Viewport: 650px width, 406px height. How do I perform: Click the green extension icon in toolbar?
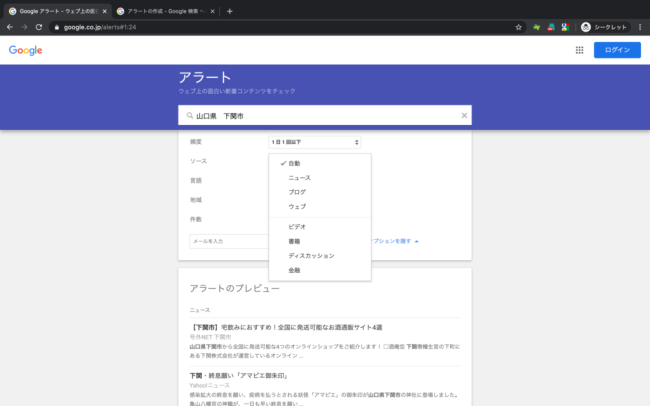(x=536, y=27)
